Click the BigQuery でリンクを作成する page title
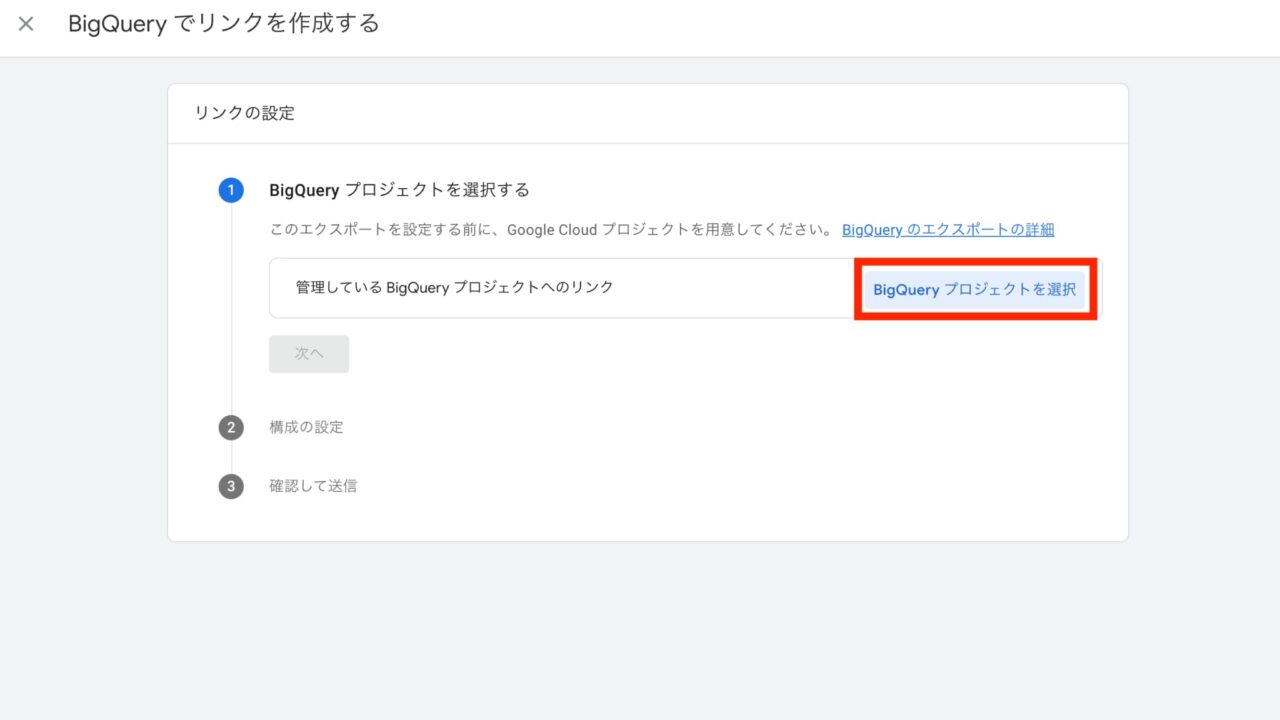Viewport: 1280px width, 720px height. 224,24
